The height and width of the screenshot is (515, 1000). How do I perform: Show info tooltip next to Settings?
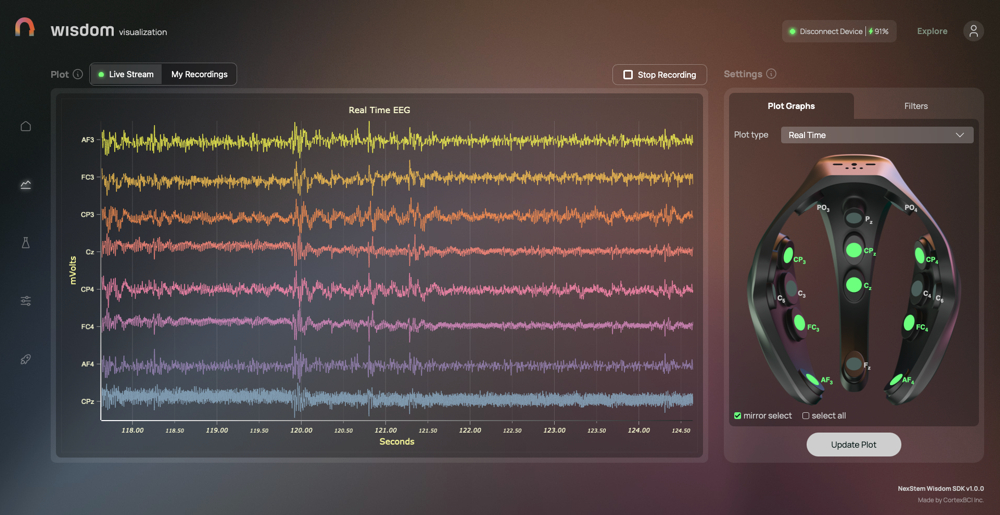[771, 74]
